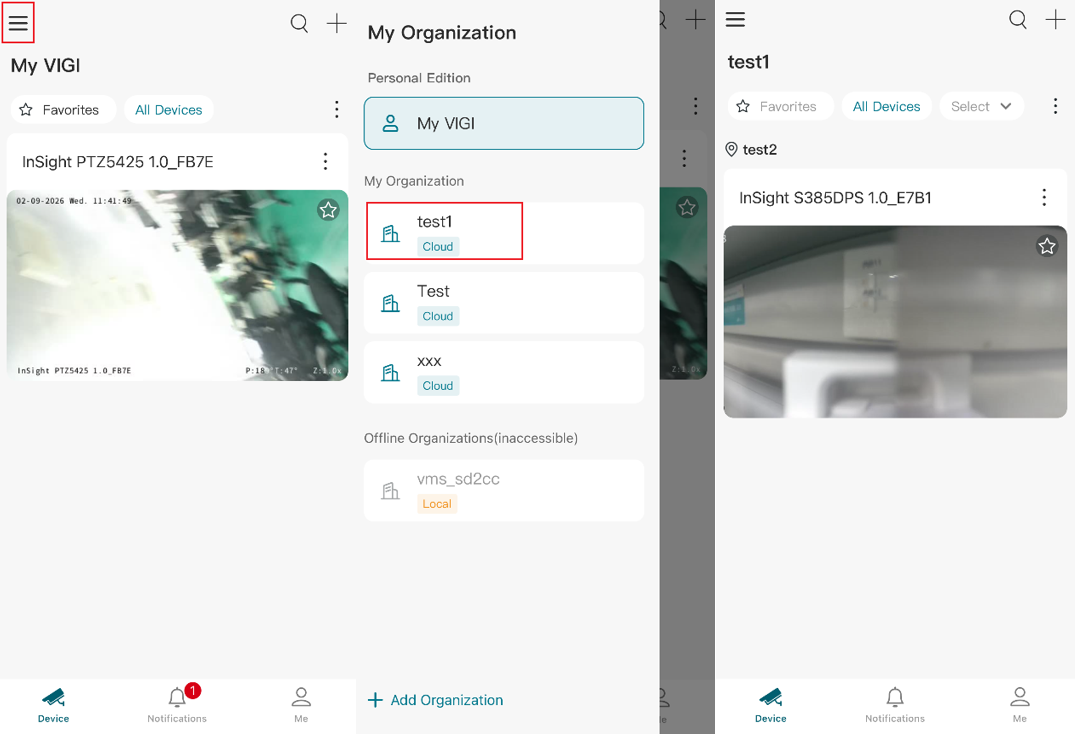Screen dimensions: 1076x734
Task: Open the S385DPS camera preview thumbnail
Action: click(895, 322)
